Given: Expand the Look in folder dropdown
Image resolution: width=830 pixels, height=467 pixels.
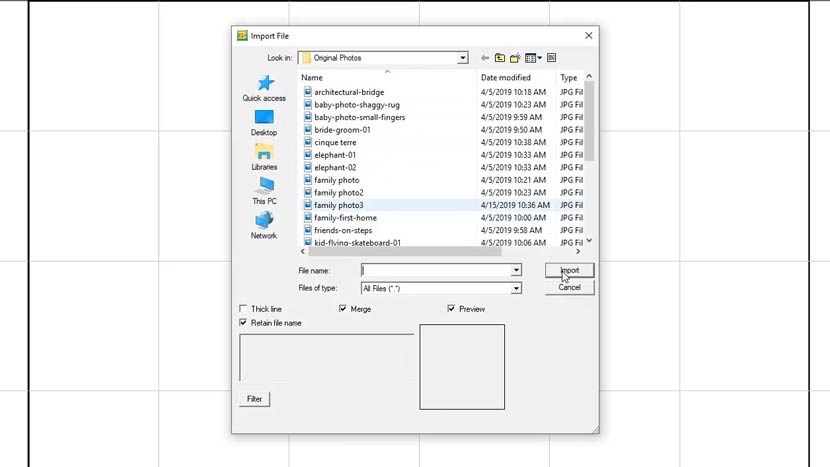Looking at the screenshot, I should click(x=462, y=58).
